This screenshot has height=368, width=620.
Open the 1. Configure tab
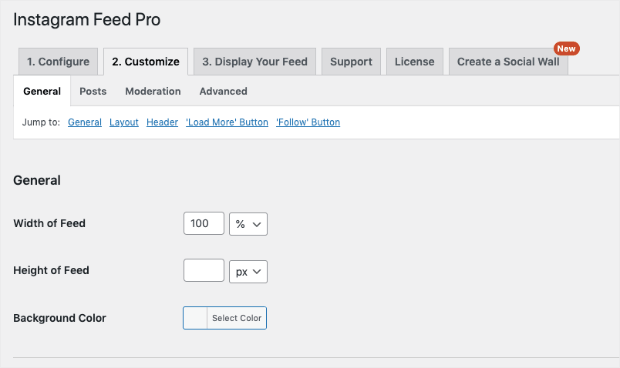coord(58,62)
